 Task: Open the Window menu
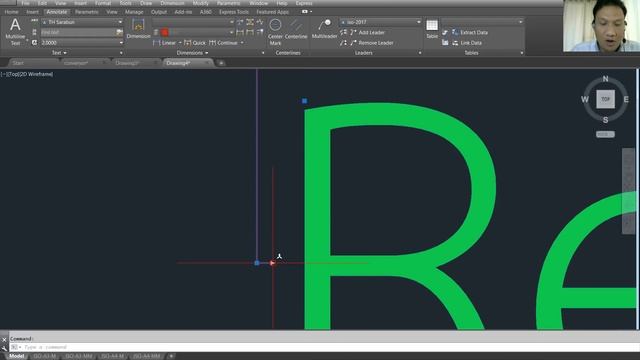258,3
